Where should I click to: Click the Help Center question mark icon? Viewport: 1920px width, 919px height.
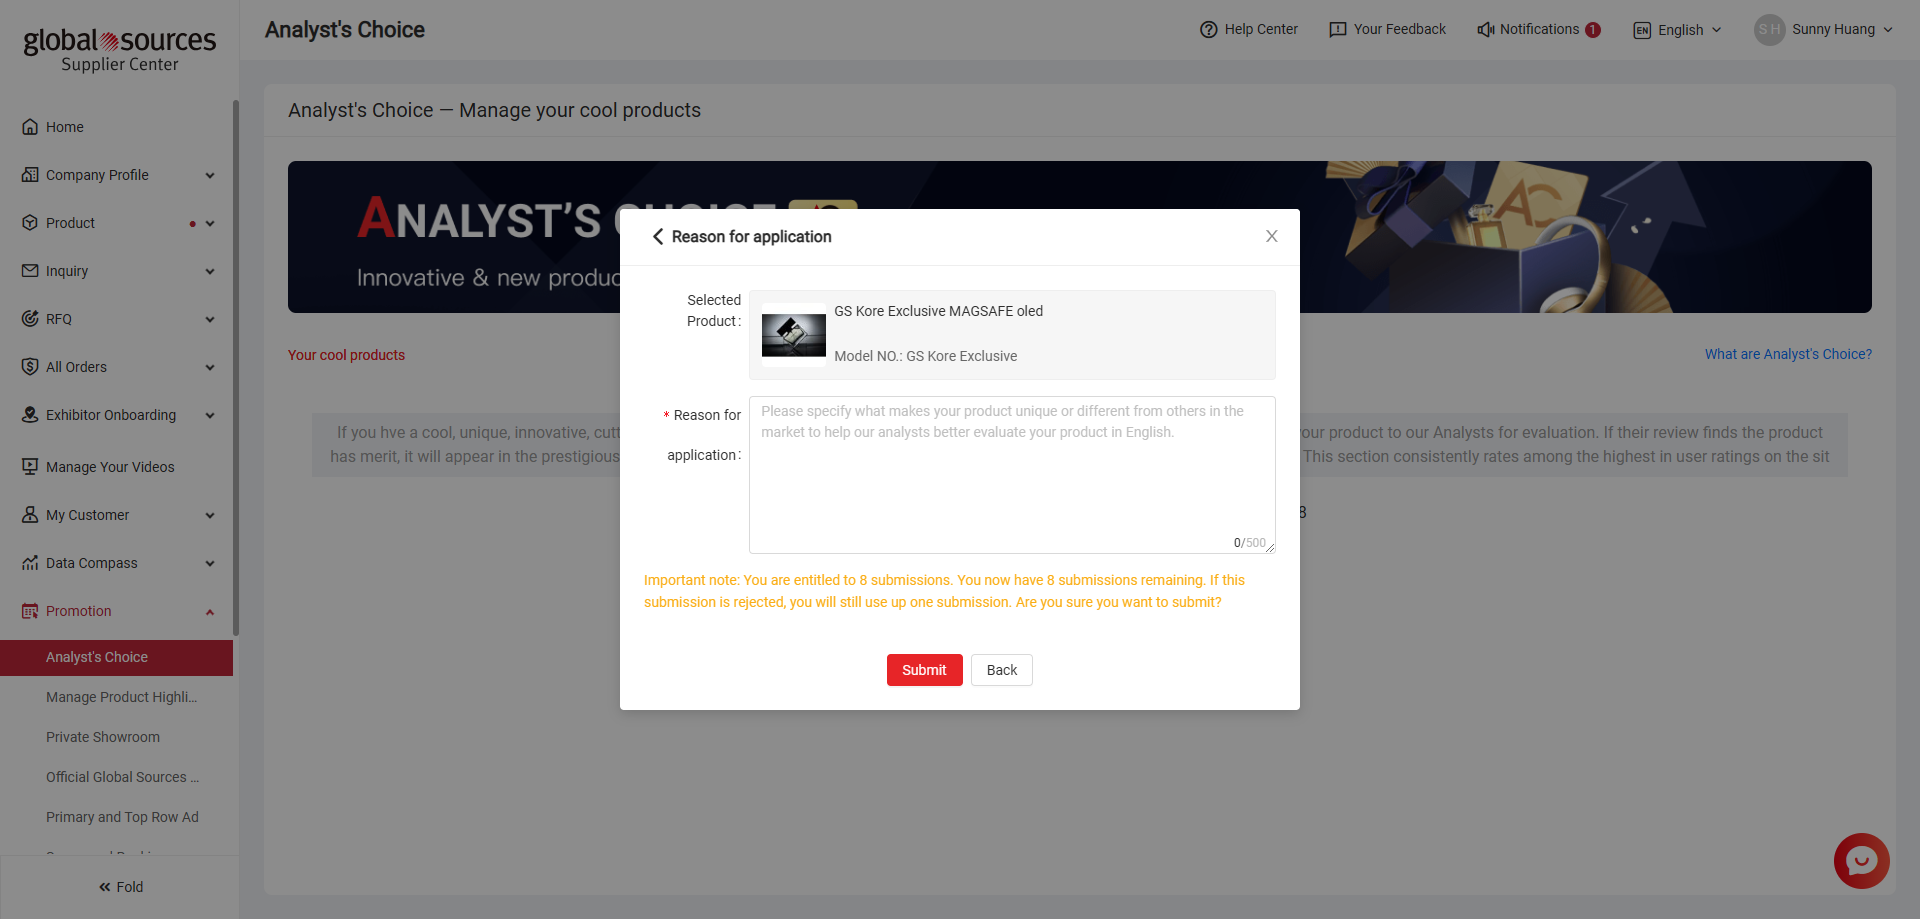[x=1208, y=30]
